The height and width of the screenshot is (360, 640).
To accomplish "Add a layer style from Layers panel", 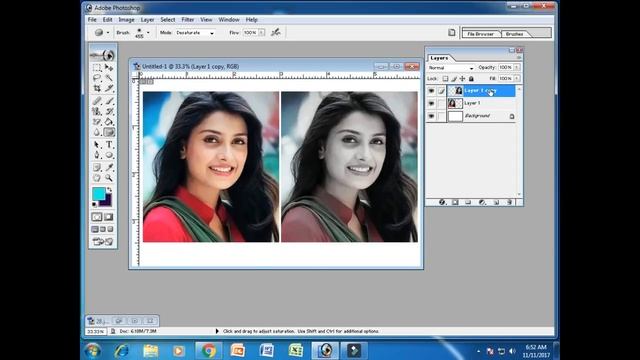I will [442, 202].
